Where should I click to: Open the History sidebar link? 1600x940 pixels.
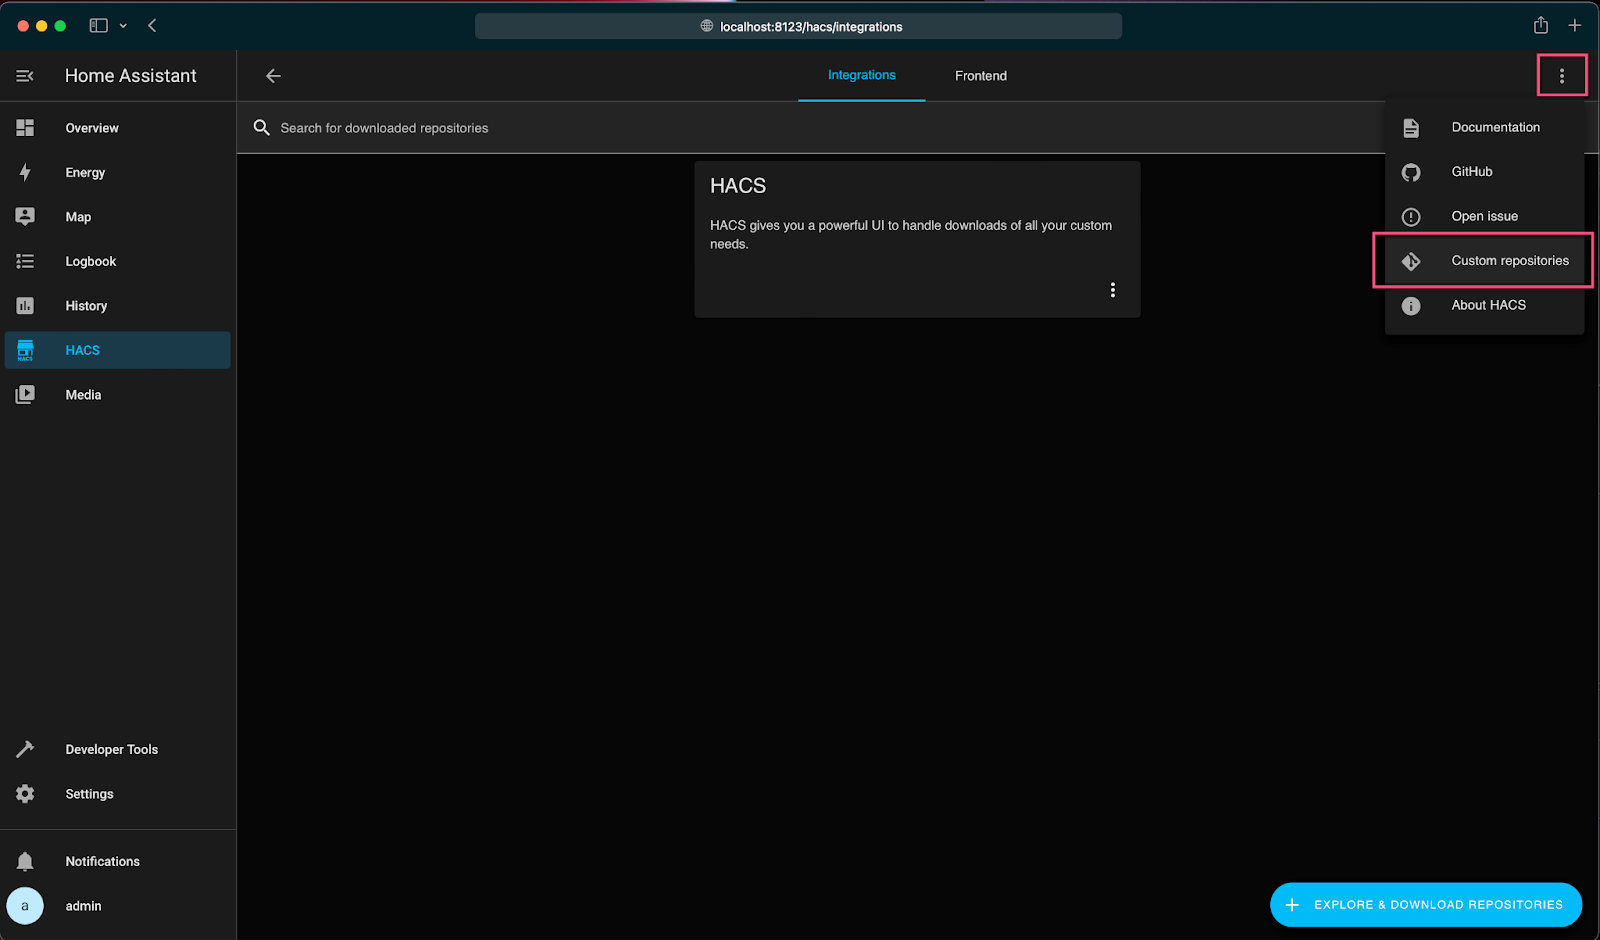pos(118,306)
